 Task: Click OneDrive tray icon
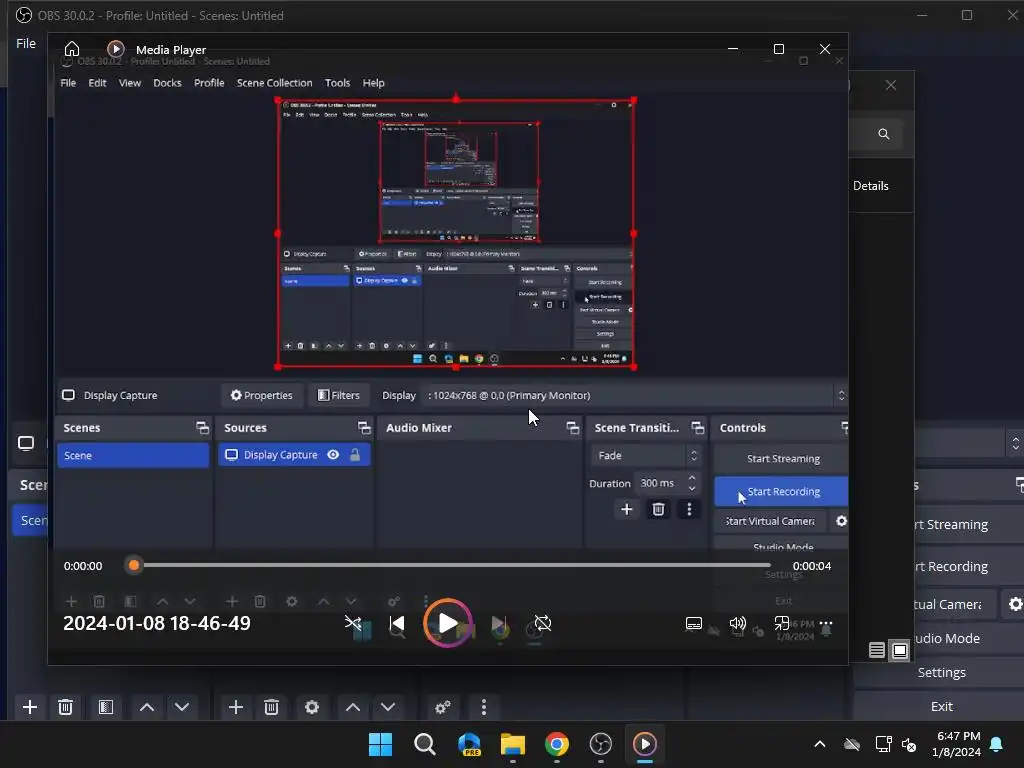coord(852,744)
